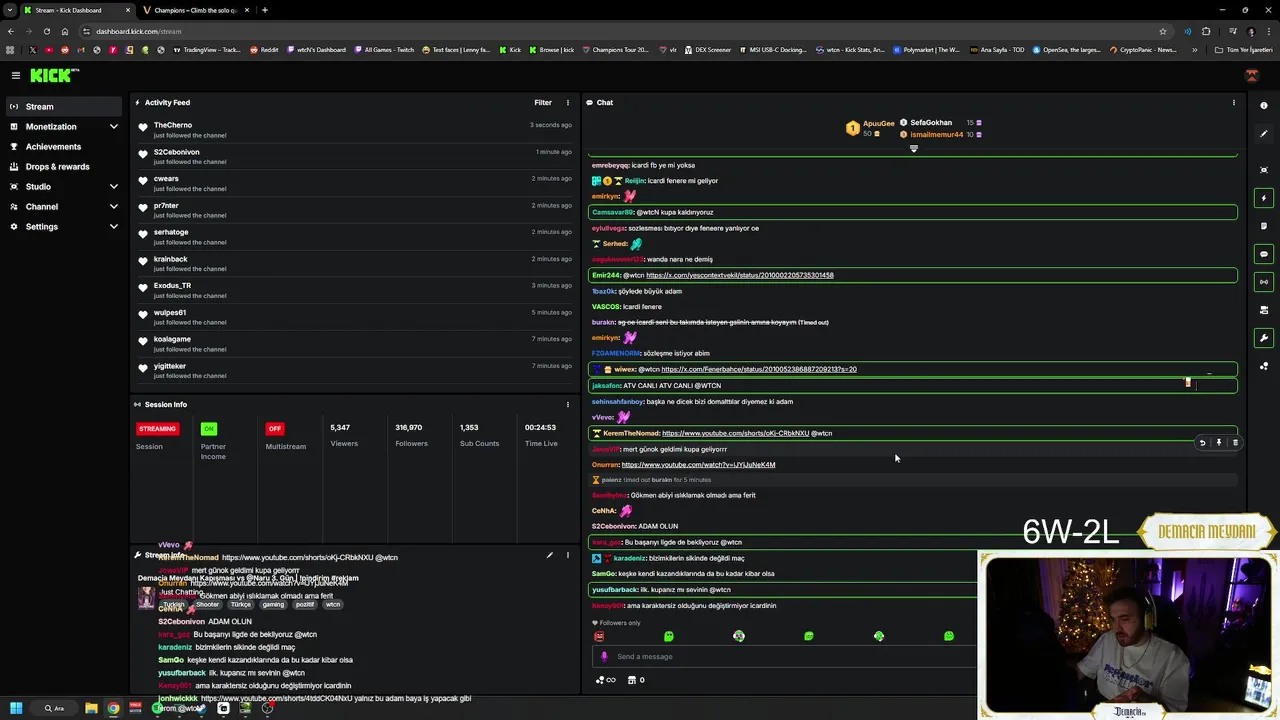Viewport: 1280px width, 720px height.
Task: Open Activity Feed options menu
Action: tap(567, 102)
